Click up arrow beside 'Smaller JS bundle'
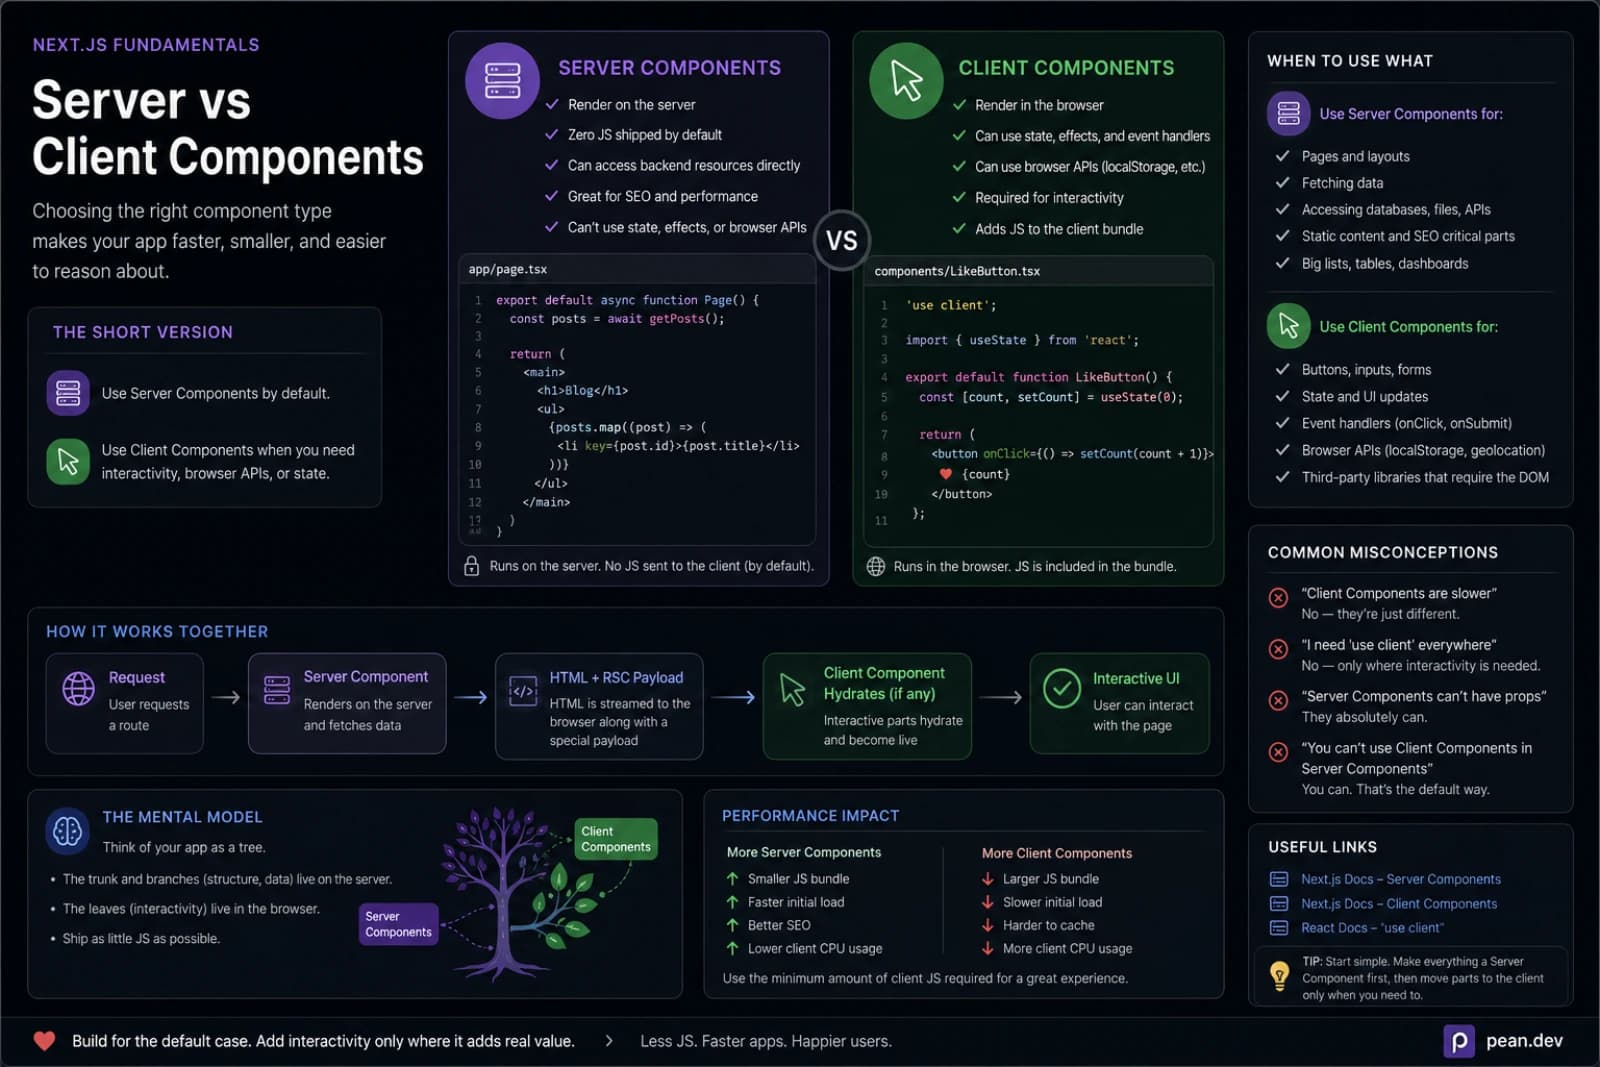 pyautogui.click(x=732, y=879)
